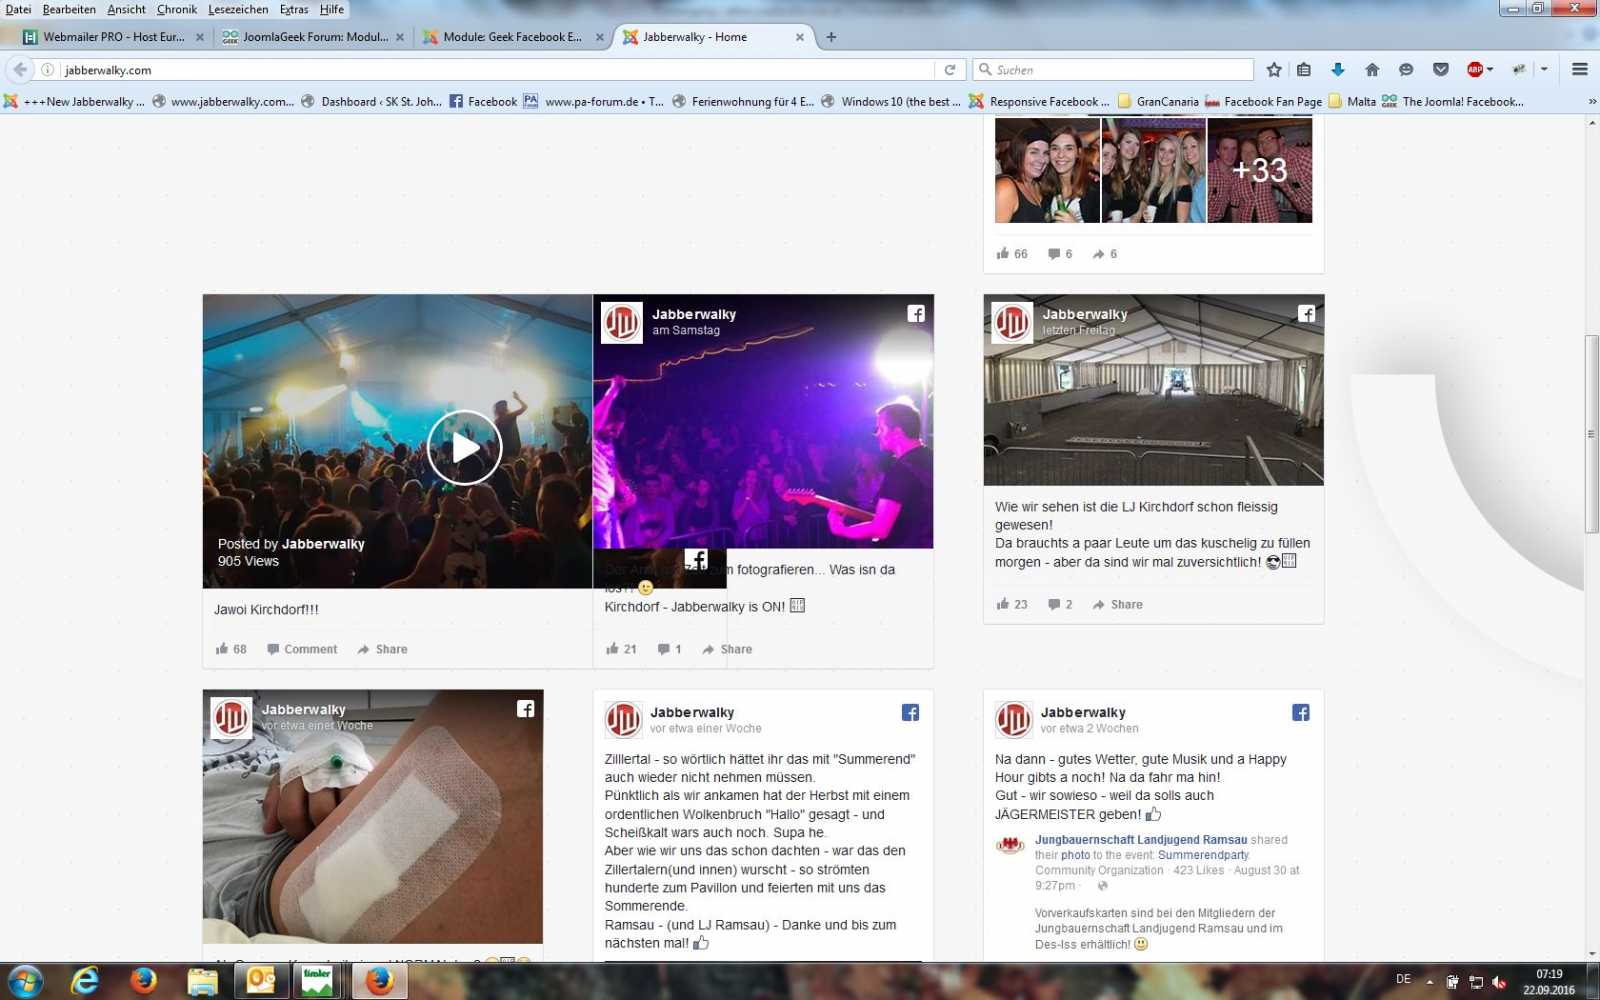Viewport: 1600px width, 1000px height.
Task: Open Adblock Plus dropdown
Action: 1490,70
